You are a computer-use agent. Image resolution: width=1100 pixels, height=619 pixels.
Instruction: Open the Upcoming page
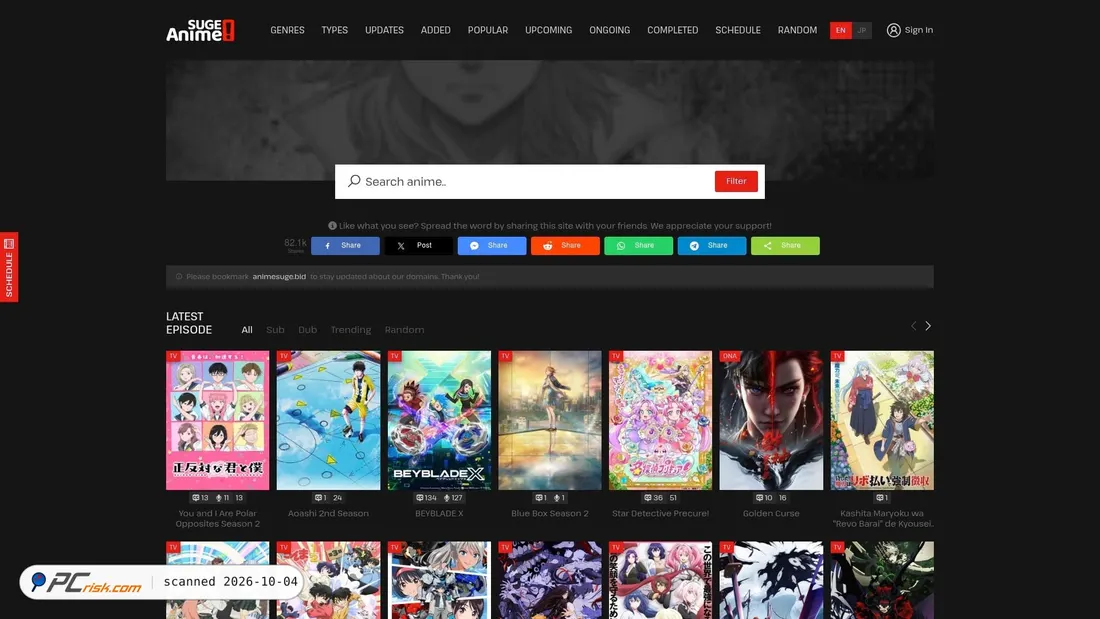point(549,30)
